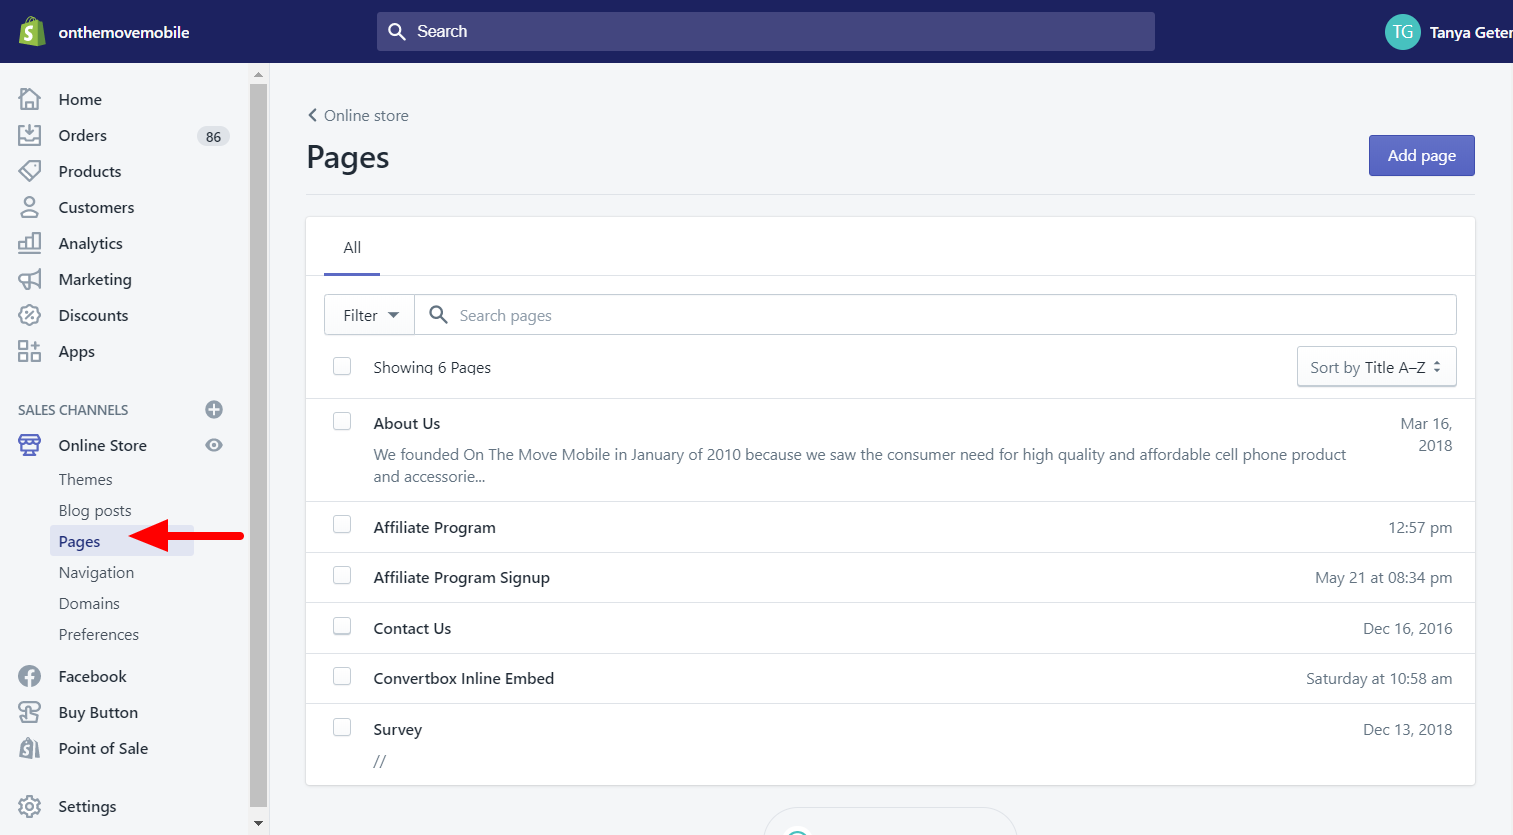The width and height of the screenshot is (1513, 835).
Task: Click the Shopify logo icon
Action: pyautogui.click(x=32, y=31)
